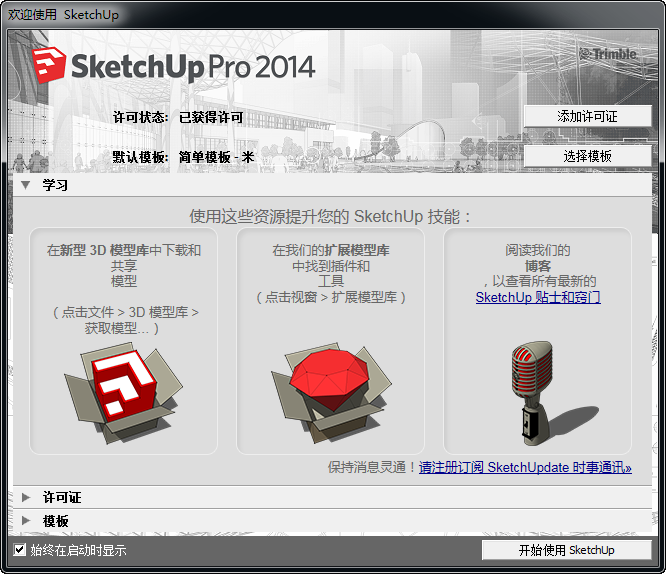Viewport: 666px width, 574px height.
Task: Click the 选择模板 button
Action: (587, 156)
